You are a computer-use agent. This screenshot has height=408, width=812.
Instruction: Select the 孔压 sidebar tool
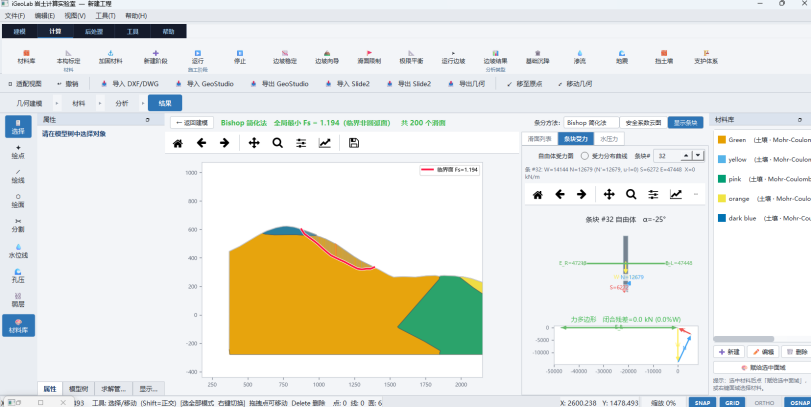point(18,275)
